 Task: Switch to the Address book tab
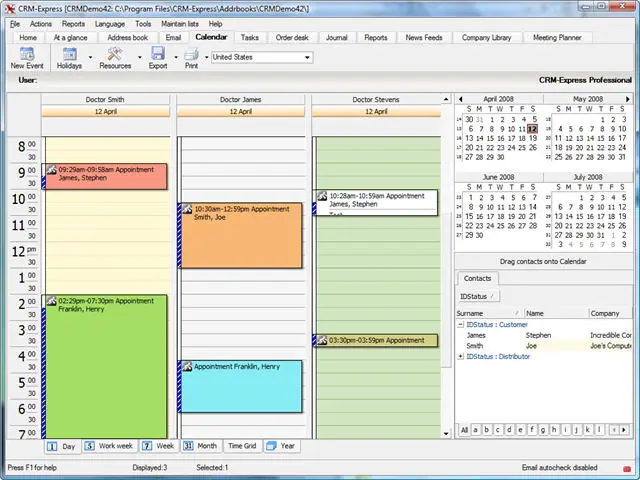(127, 38)
